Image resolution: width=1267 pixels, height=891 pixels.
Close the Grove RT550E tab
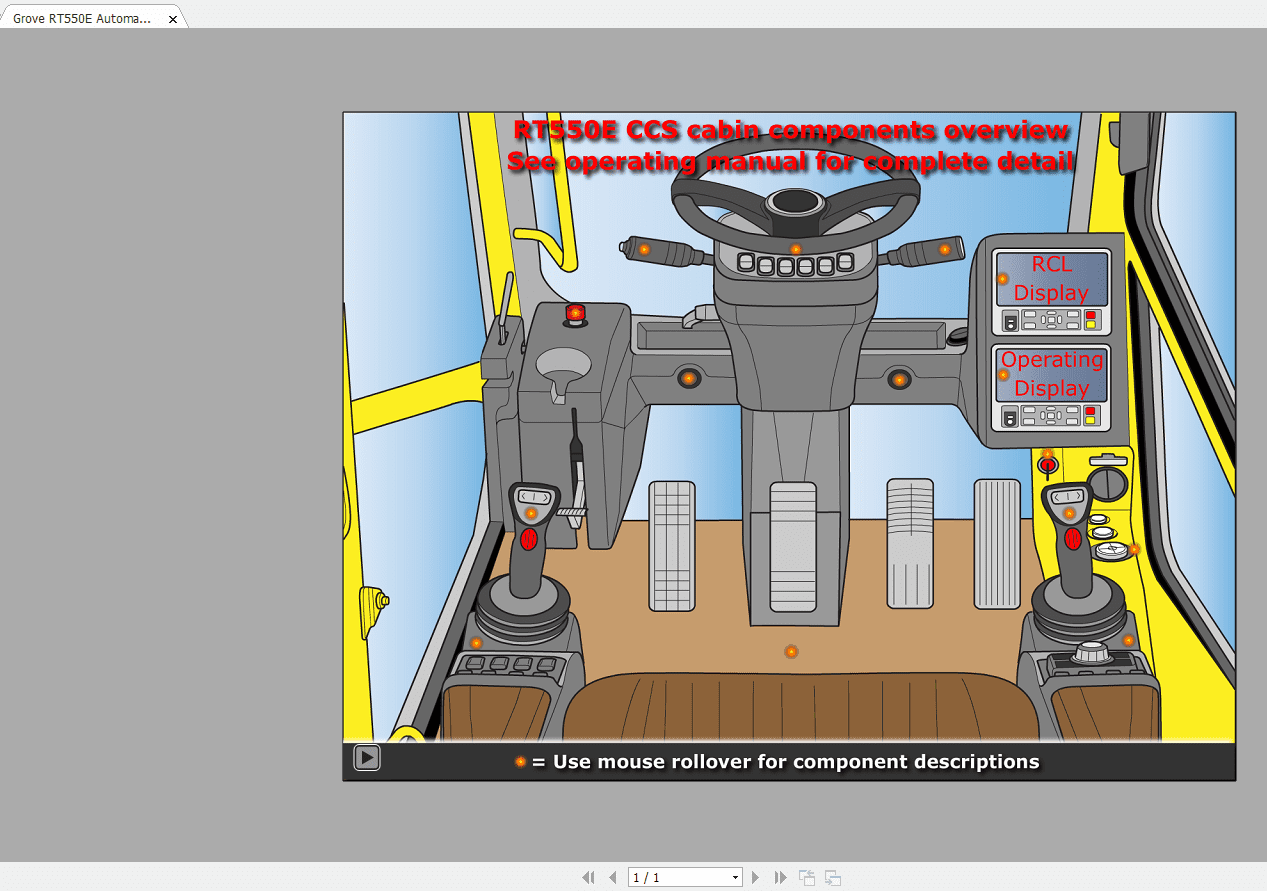click(172, 19)
